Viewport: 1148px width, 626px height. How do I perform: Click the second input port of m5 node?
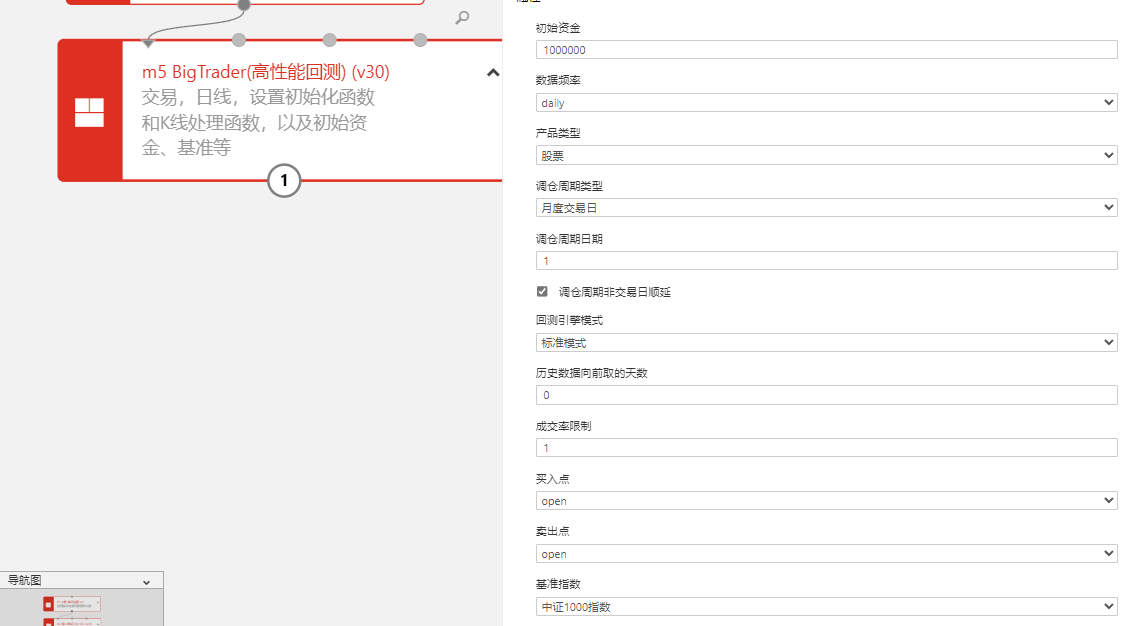click(238, 40)
